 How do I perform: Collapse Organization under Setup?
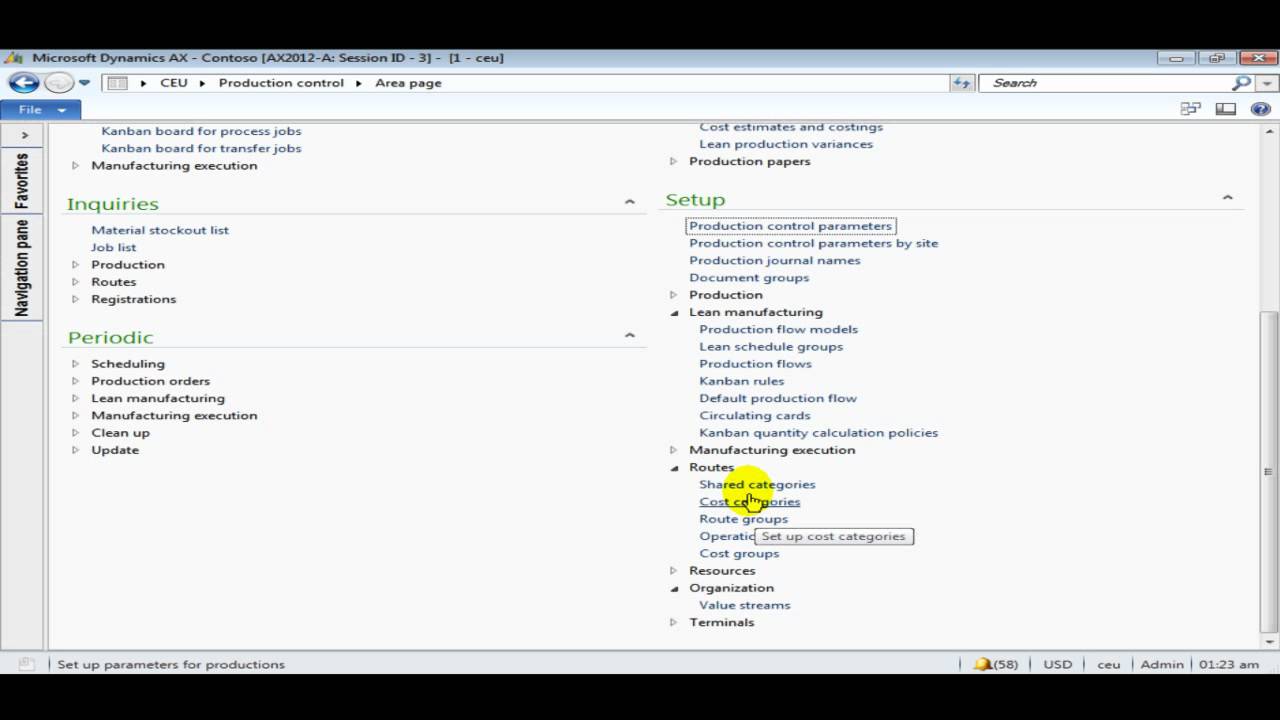[673, 588]
